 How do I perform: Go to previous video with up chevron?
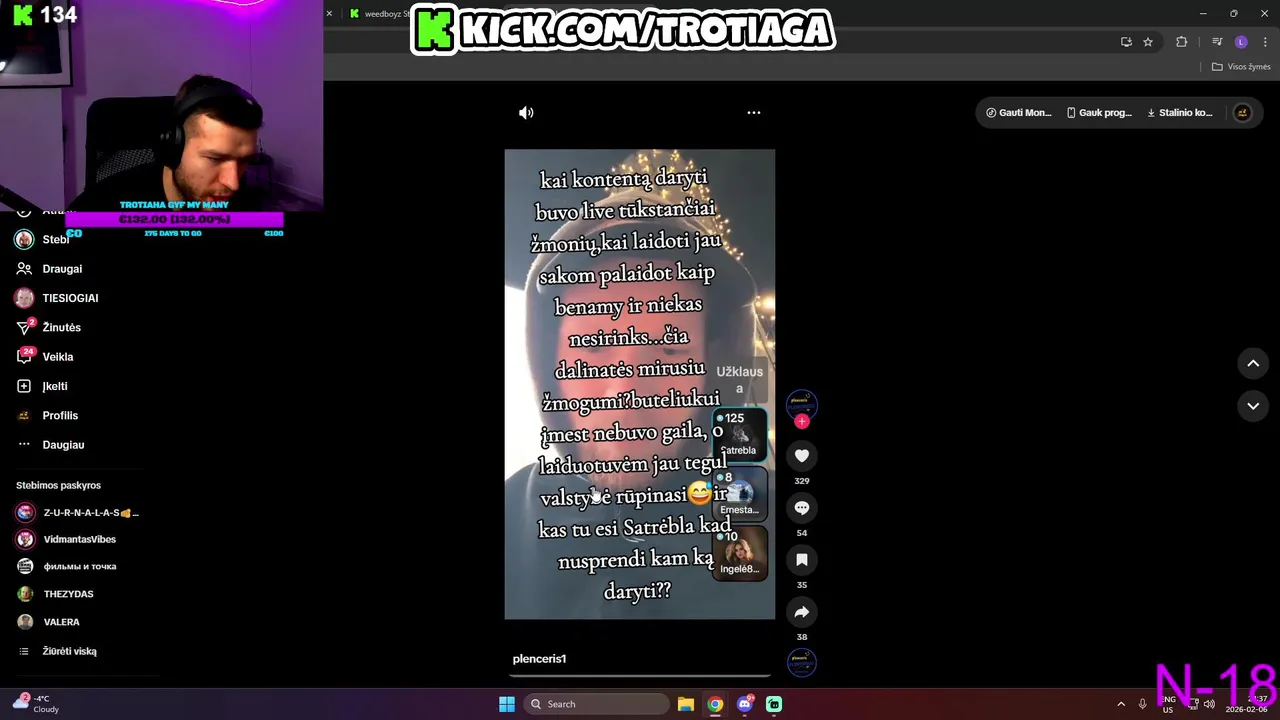(x=1253, y=364)
